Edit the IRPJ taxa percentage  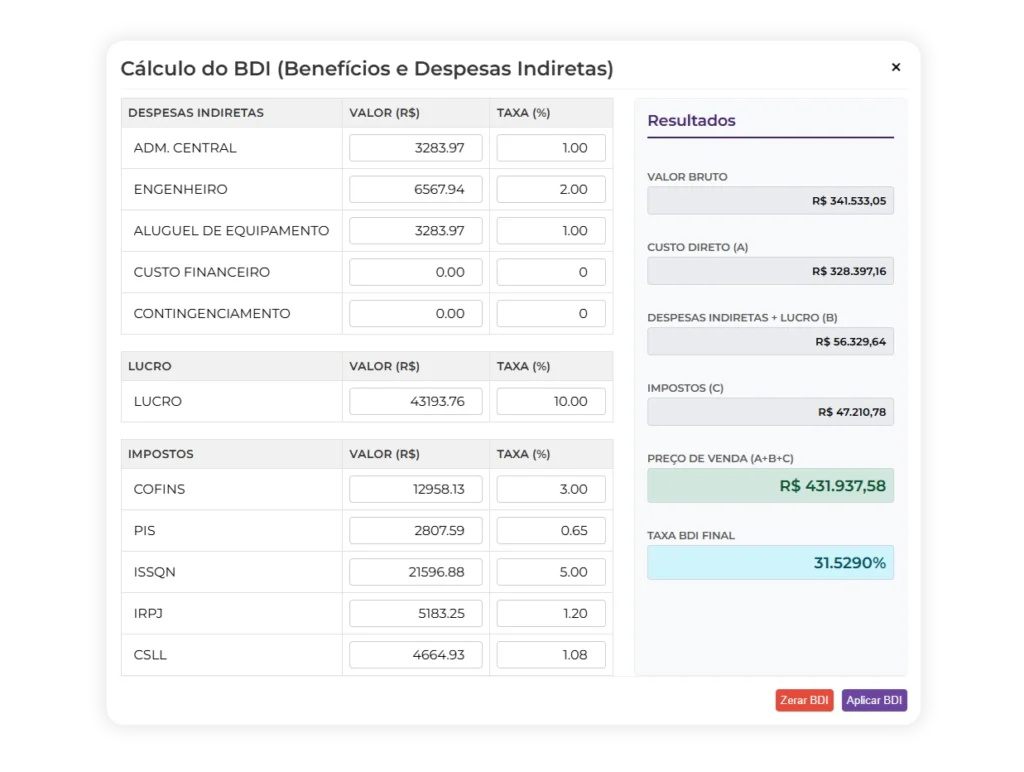tap(551, 613)
